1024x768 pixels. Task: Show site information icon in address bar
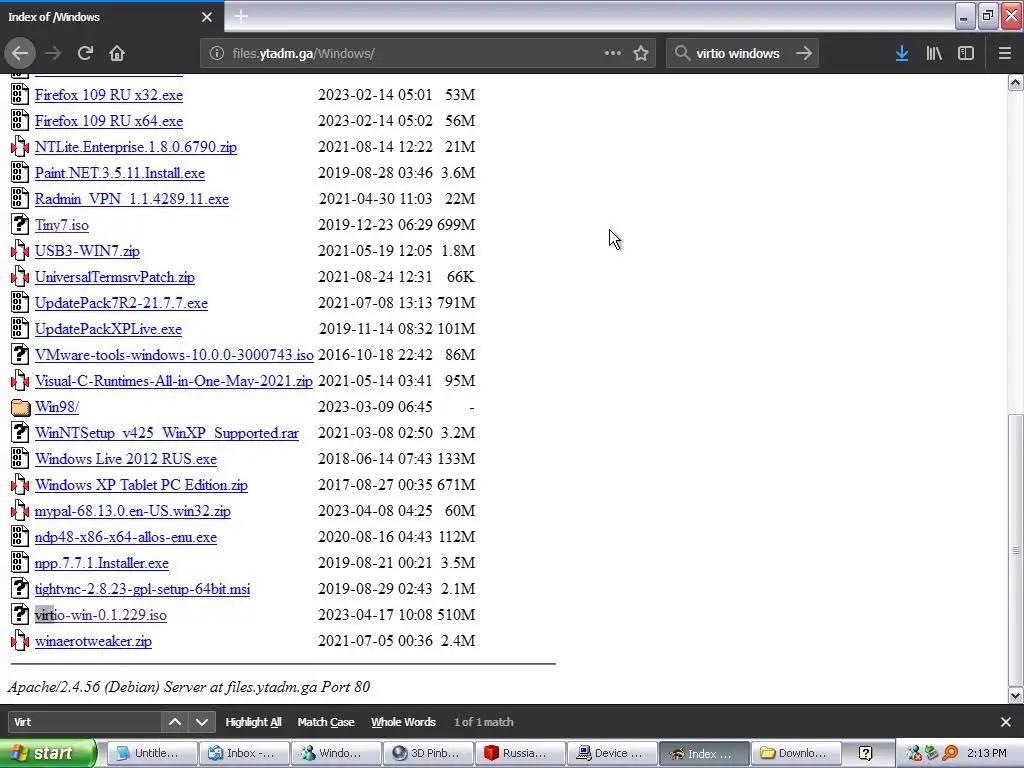point(217,54)
